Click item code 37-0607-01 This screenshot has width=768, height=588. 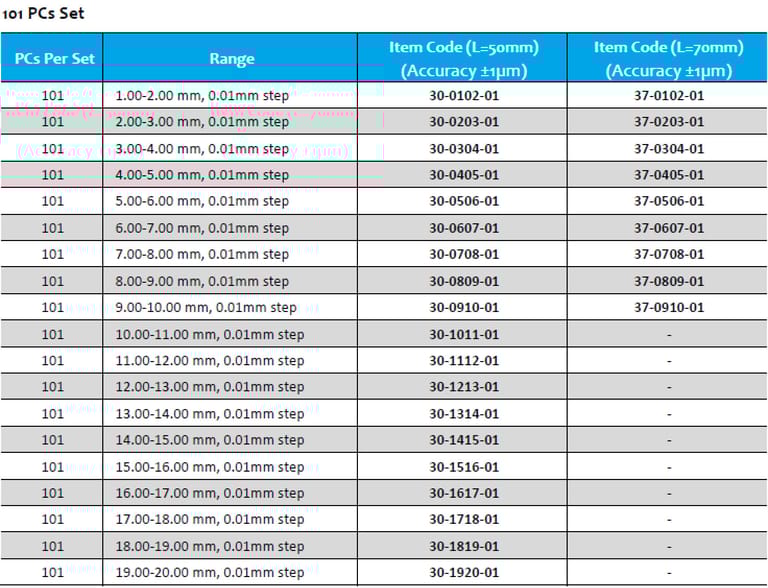tap(668, 228)
